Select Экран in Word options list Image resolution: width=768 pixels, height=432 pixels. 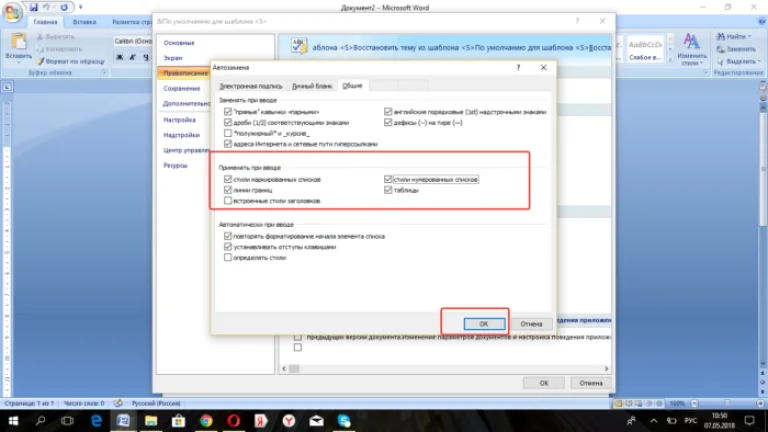pos(173,58)
